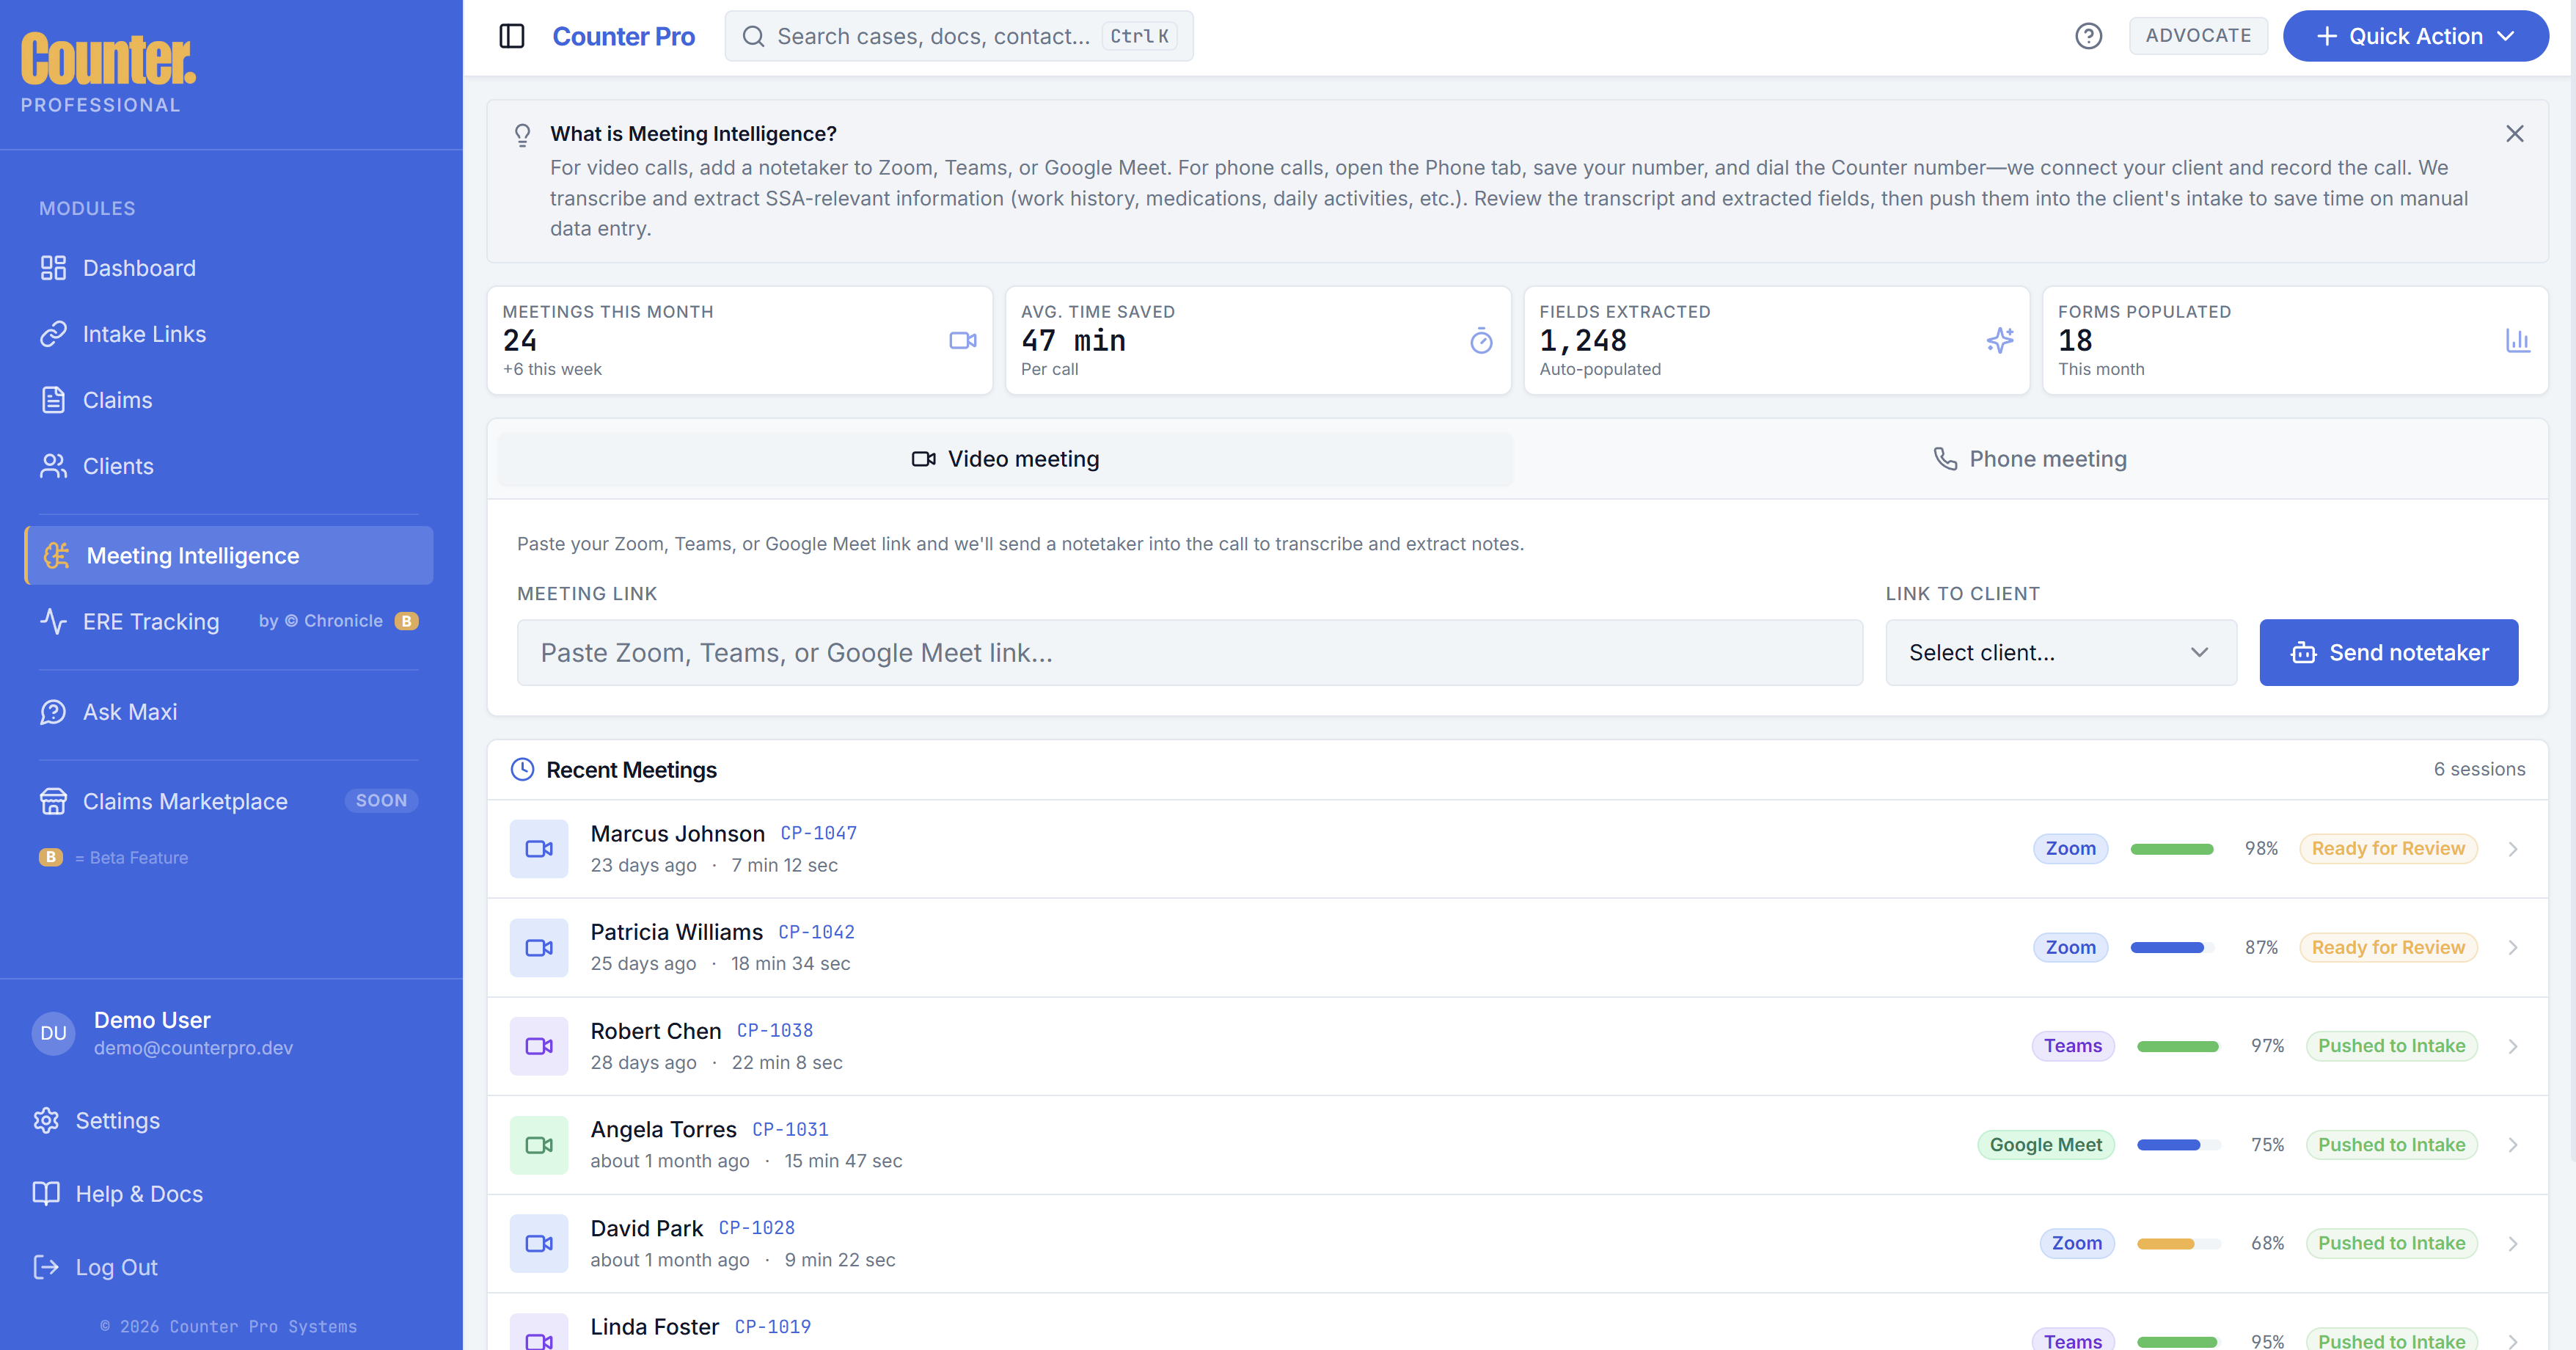The image size is (2576, 1350).
Task: Open the search bar for cases and docs
Action: (x=958, y=36)
